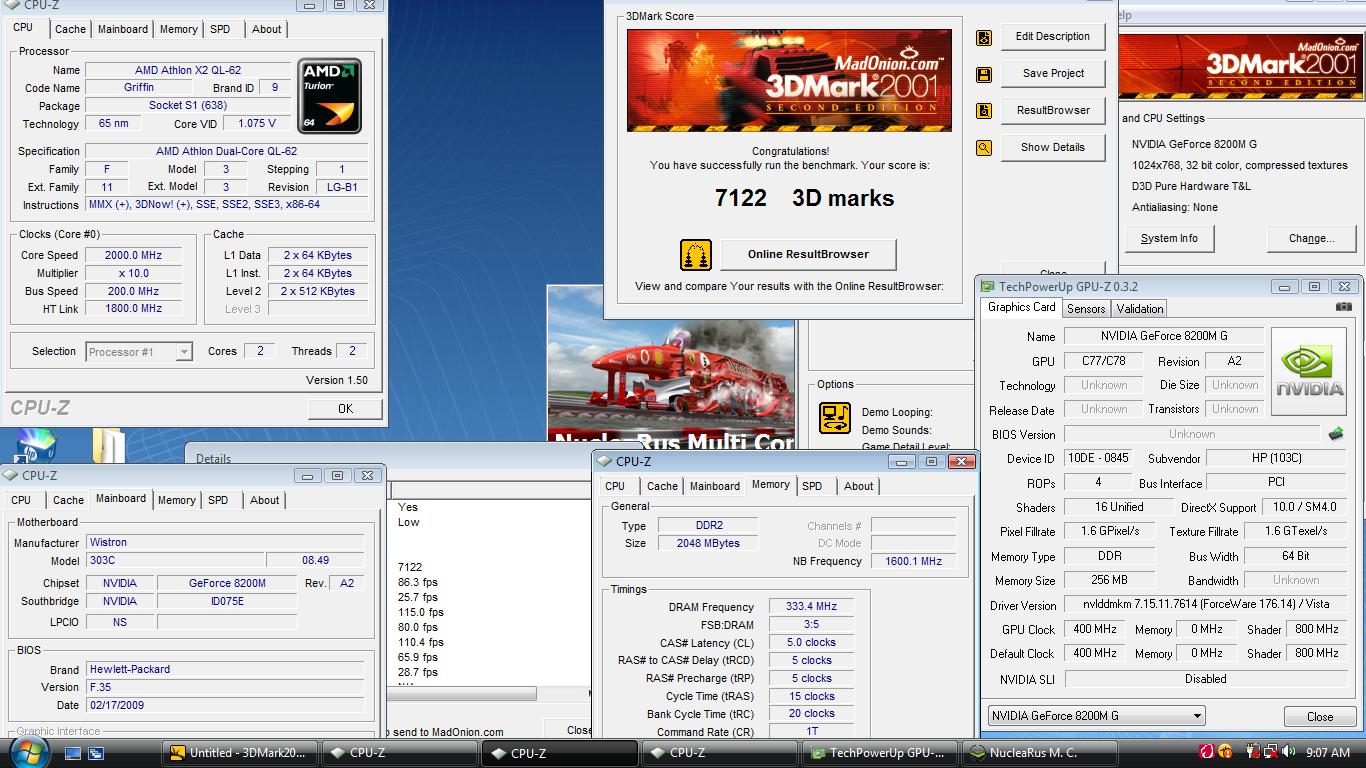Click the Save Project button

coord(1053,73)
